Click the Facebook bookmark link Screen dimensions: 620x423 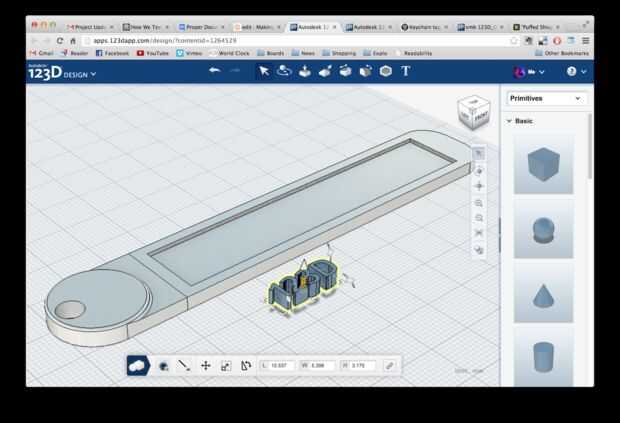point(112,52)
